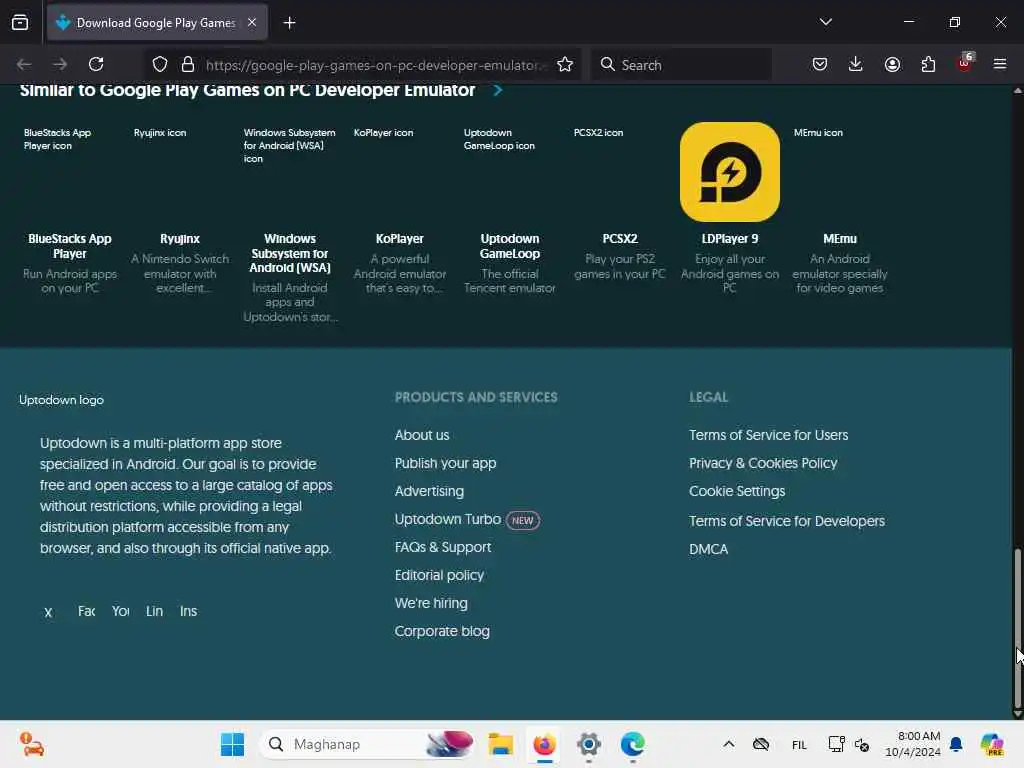Expand the Similar apps section chevron

tap(498, 90)
